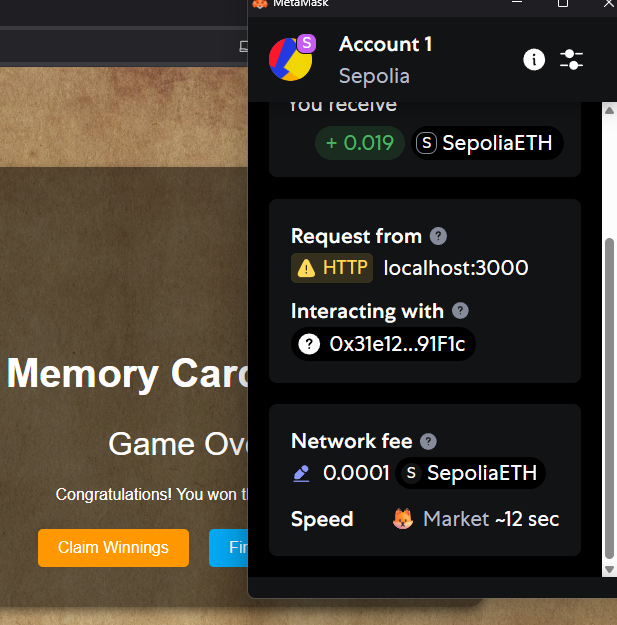The width and height of the screenshot is (617, 625).
Task: Click the Memory Card heading in game page
Action: click(127, 373)
